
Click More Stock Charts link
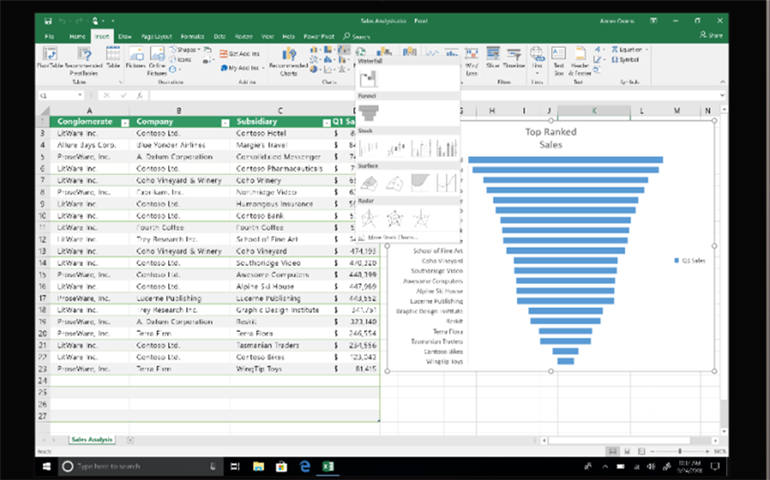(x=392, y=237)
